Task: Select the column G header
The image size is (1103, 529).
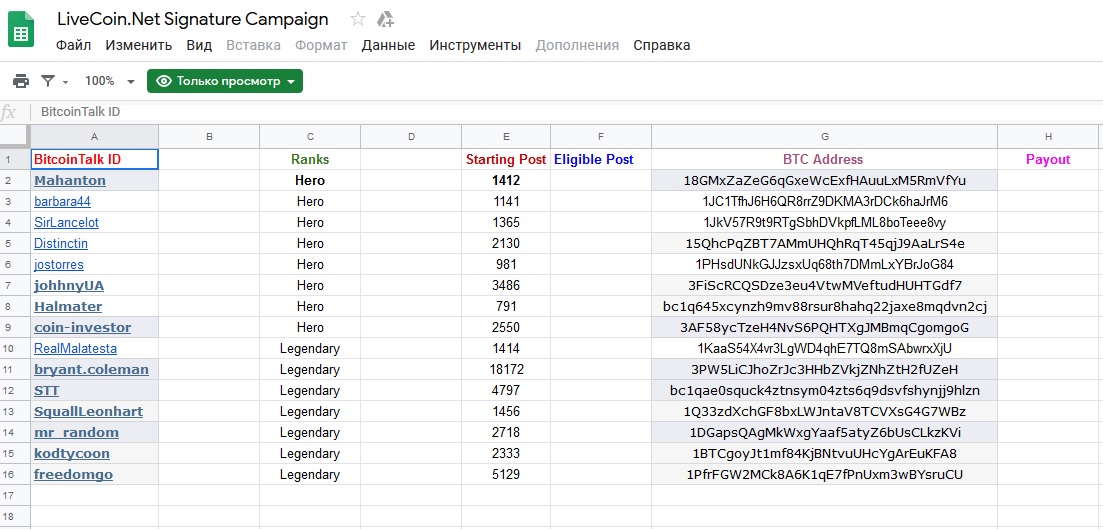Action: tap(824, 136)
